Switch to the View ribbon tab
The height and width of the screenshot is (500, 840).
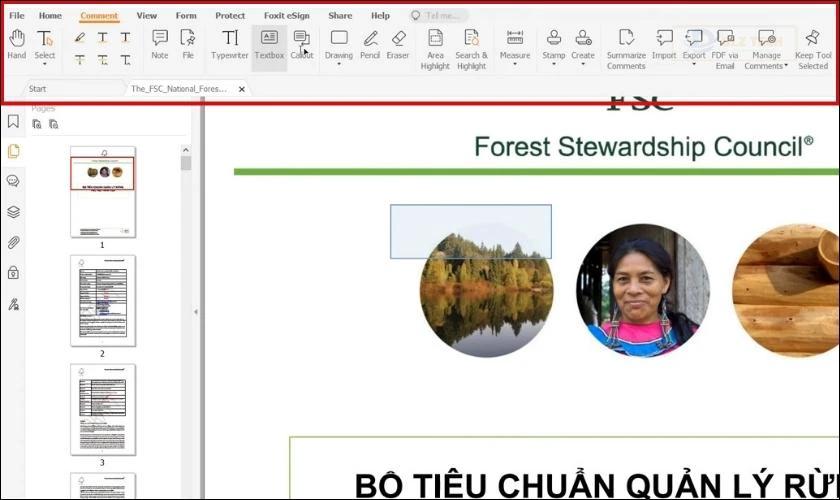[x=146, y=16]
